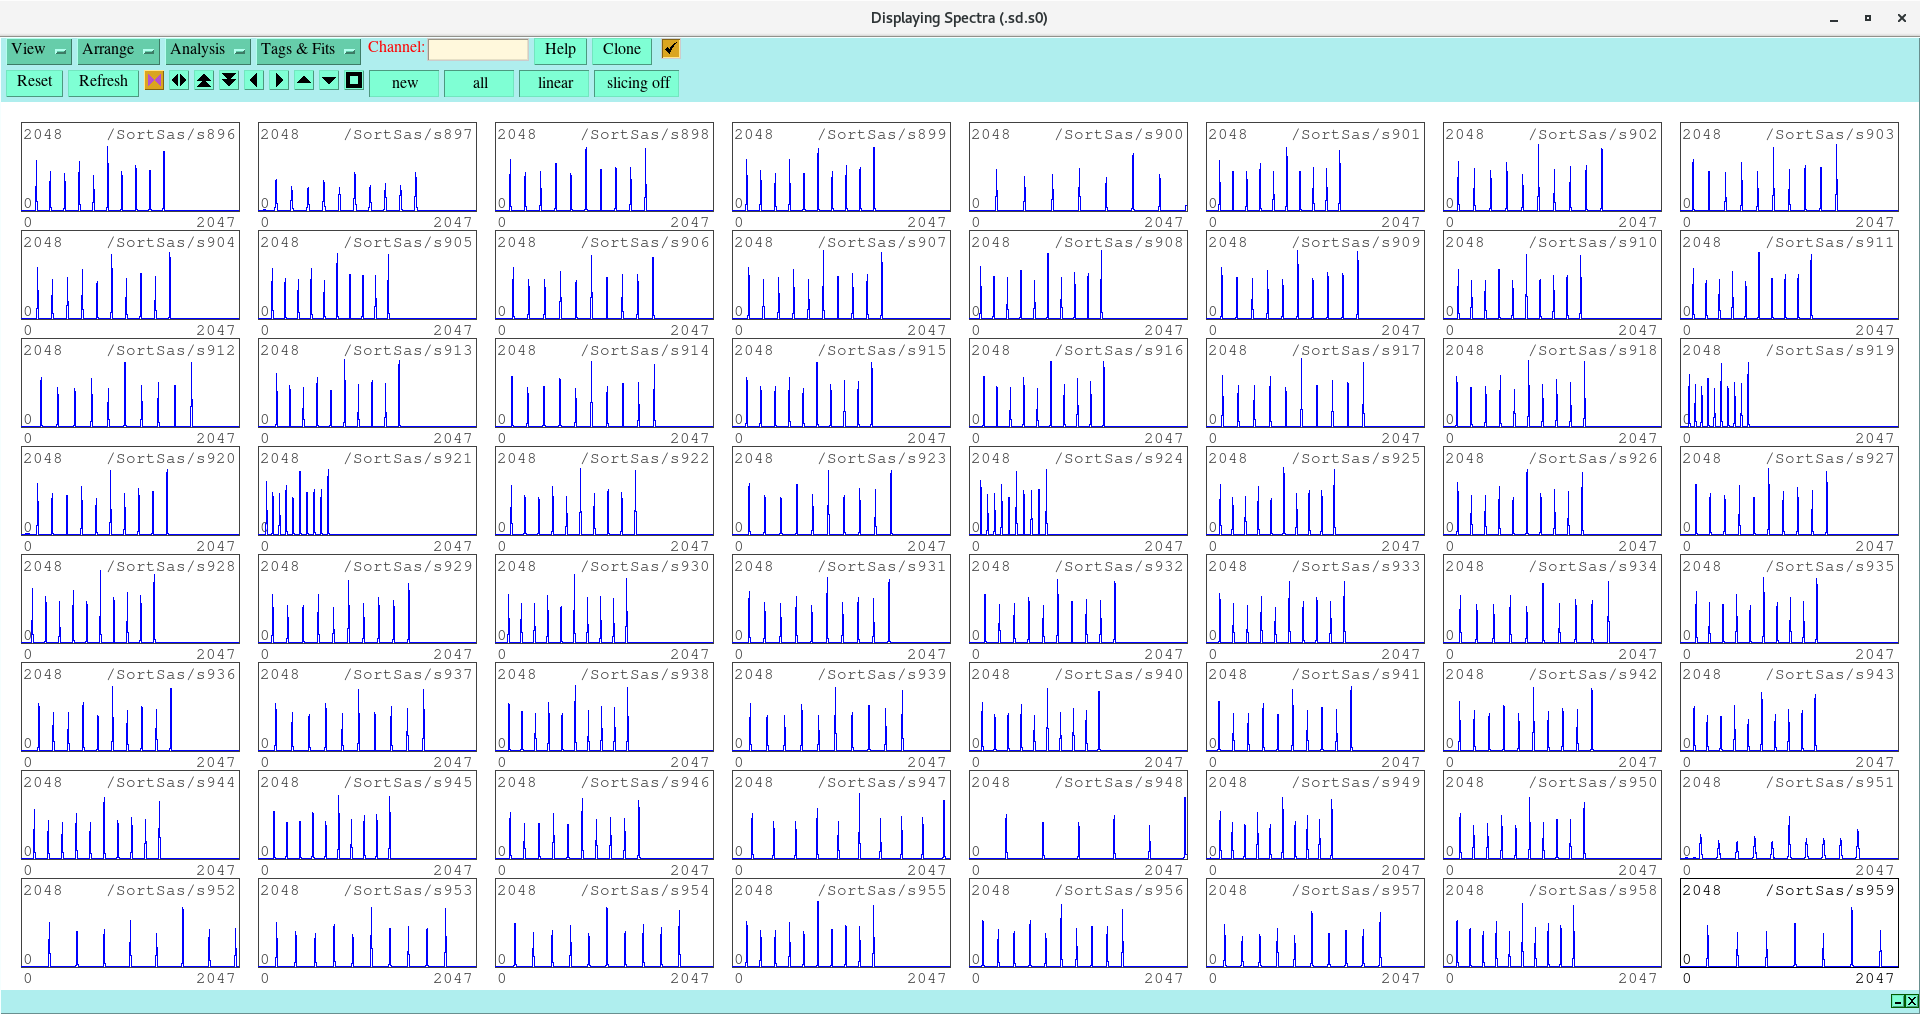
Task: Select spectrum /SortSas/s942
Action: (x=1552, y=707)
